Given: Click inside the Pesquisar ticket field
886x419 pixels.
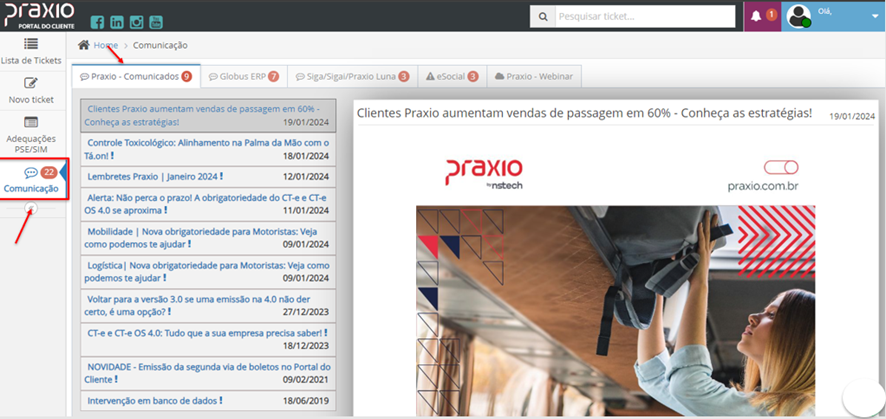Looking at the screenshot, I should coord(645,17).
